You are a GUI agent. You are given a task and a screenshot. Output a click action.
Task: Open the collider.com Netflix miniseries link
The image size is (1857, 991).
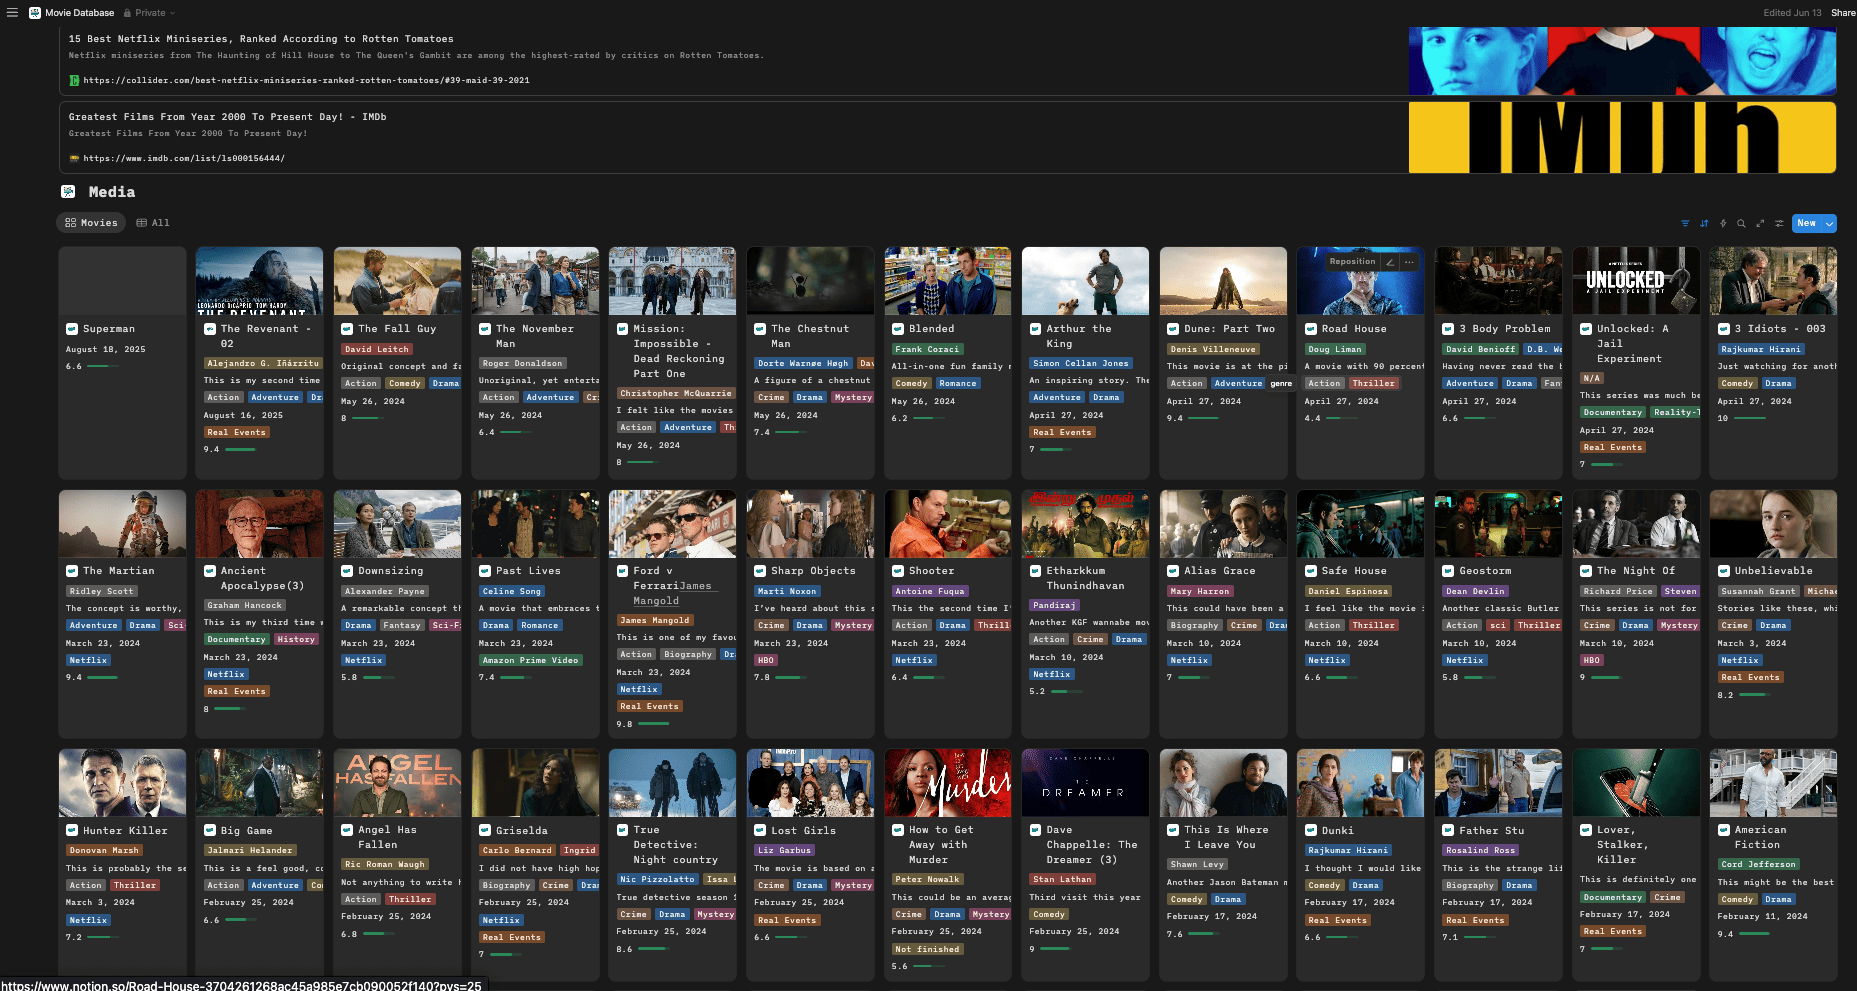pyautogui.click(x=306, y=80)
